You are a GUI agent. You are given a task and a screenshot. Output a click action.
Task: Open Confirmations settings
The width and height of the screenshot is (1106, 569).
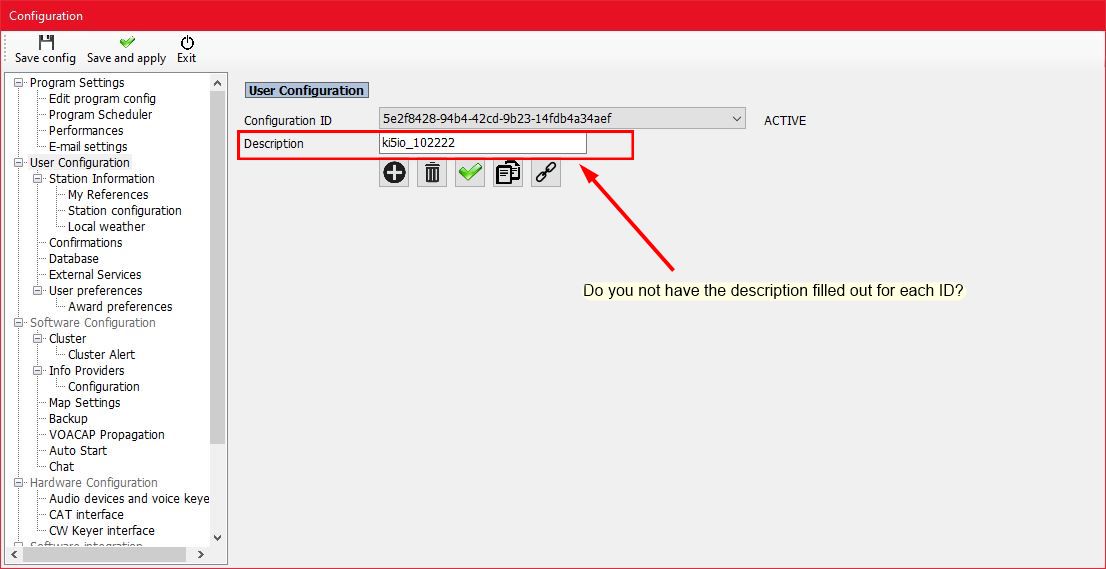85,243
